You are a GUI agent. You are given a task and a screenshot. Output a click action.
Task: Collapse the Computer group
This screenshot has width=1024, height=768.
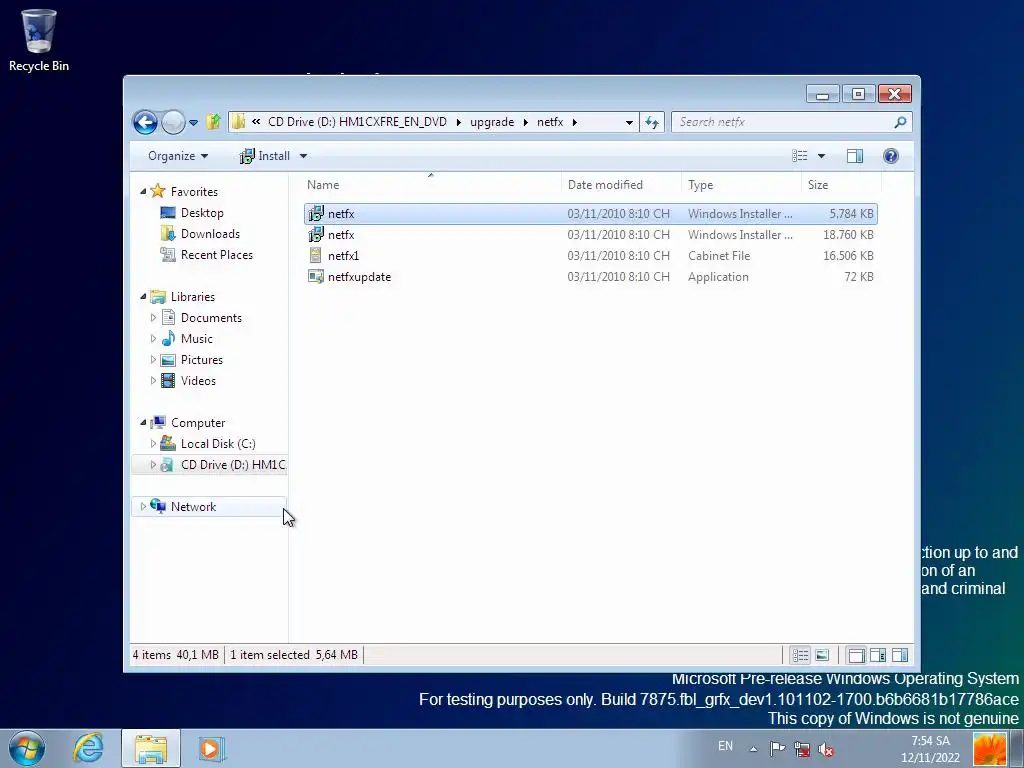tap(143, 423)
